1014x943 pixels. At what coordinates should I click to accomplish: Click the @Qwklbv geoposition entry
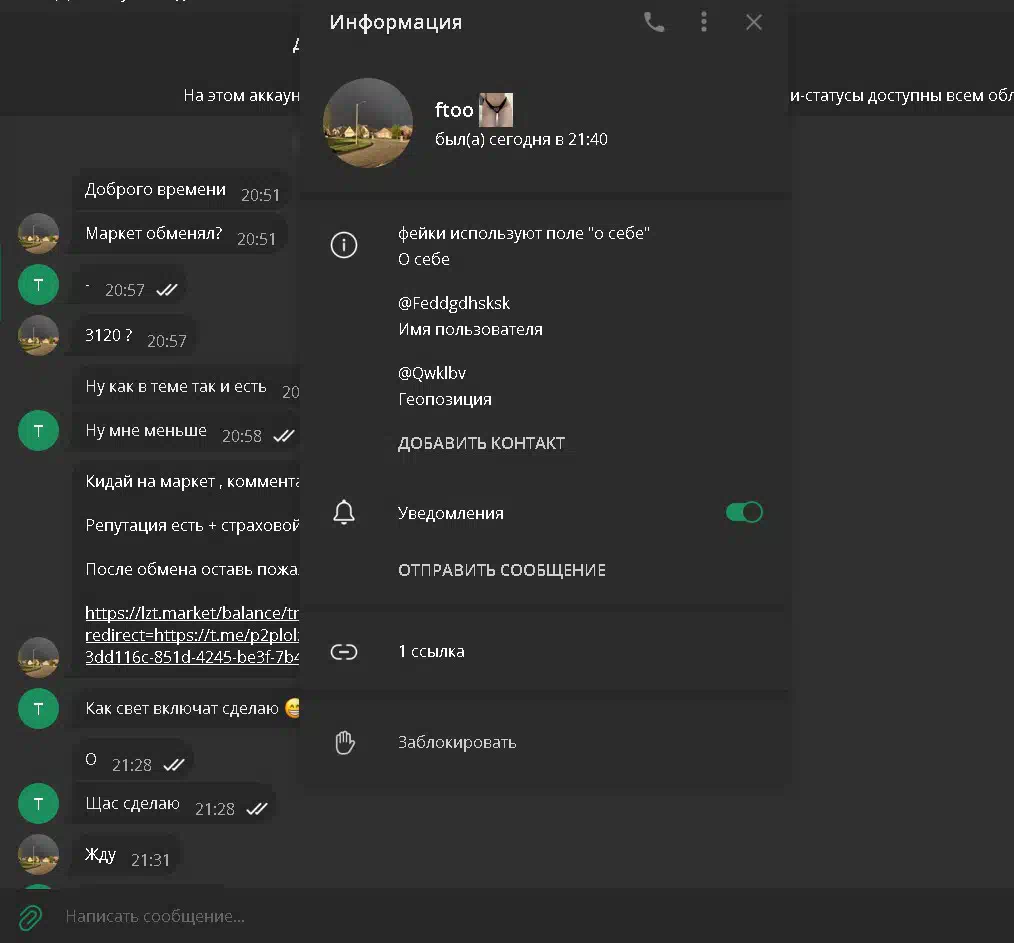click(432, 373)
